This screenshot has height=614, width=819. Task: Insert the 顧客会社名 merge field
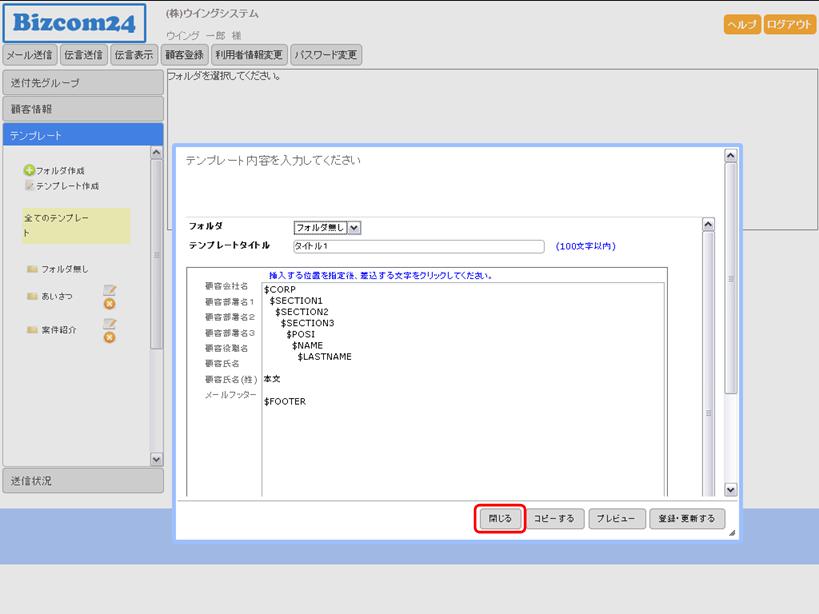click(x=226, y=287)
